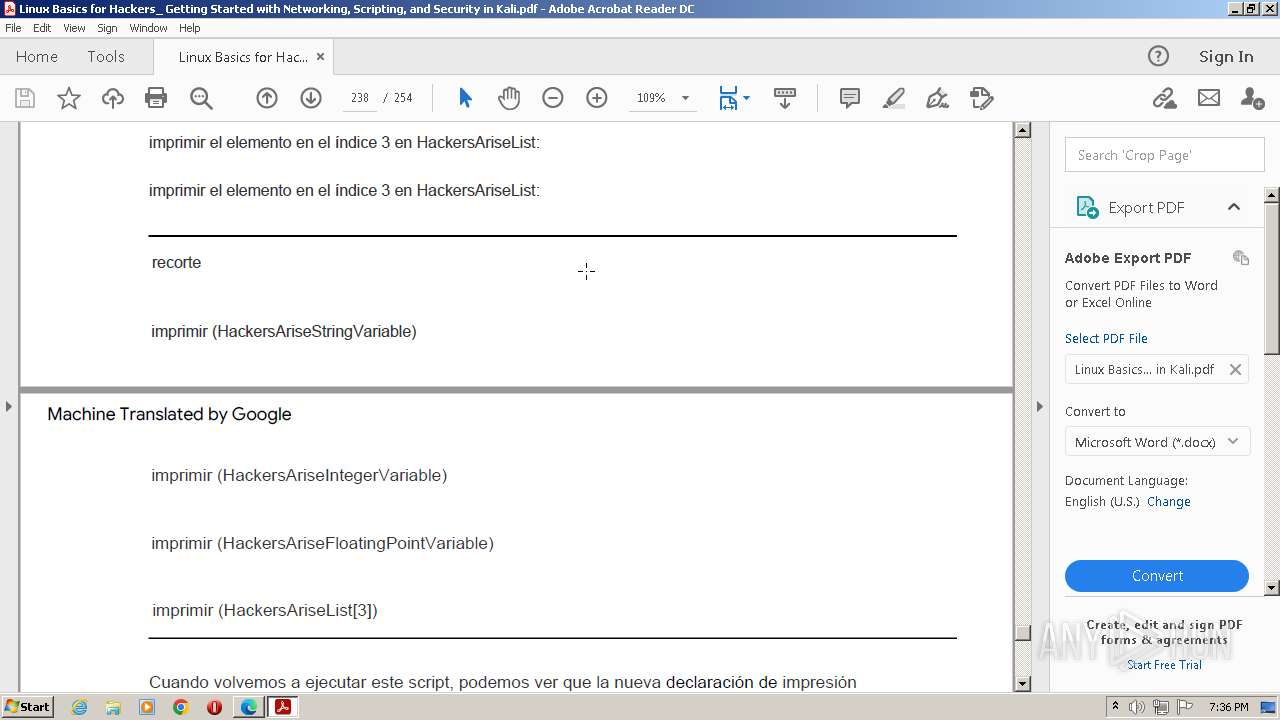Collapse the Export PDF section chevron

point(1234,207)
